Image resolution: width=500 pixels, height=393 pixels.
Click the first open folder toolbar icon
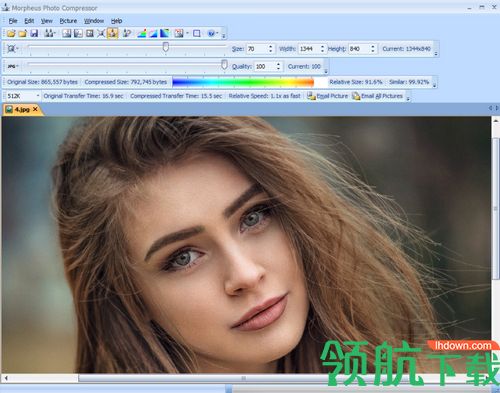(11, 33)
